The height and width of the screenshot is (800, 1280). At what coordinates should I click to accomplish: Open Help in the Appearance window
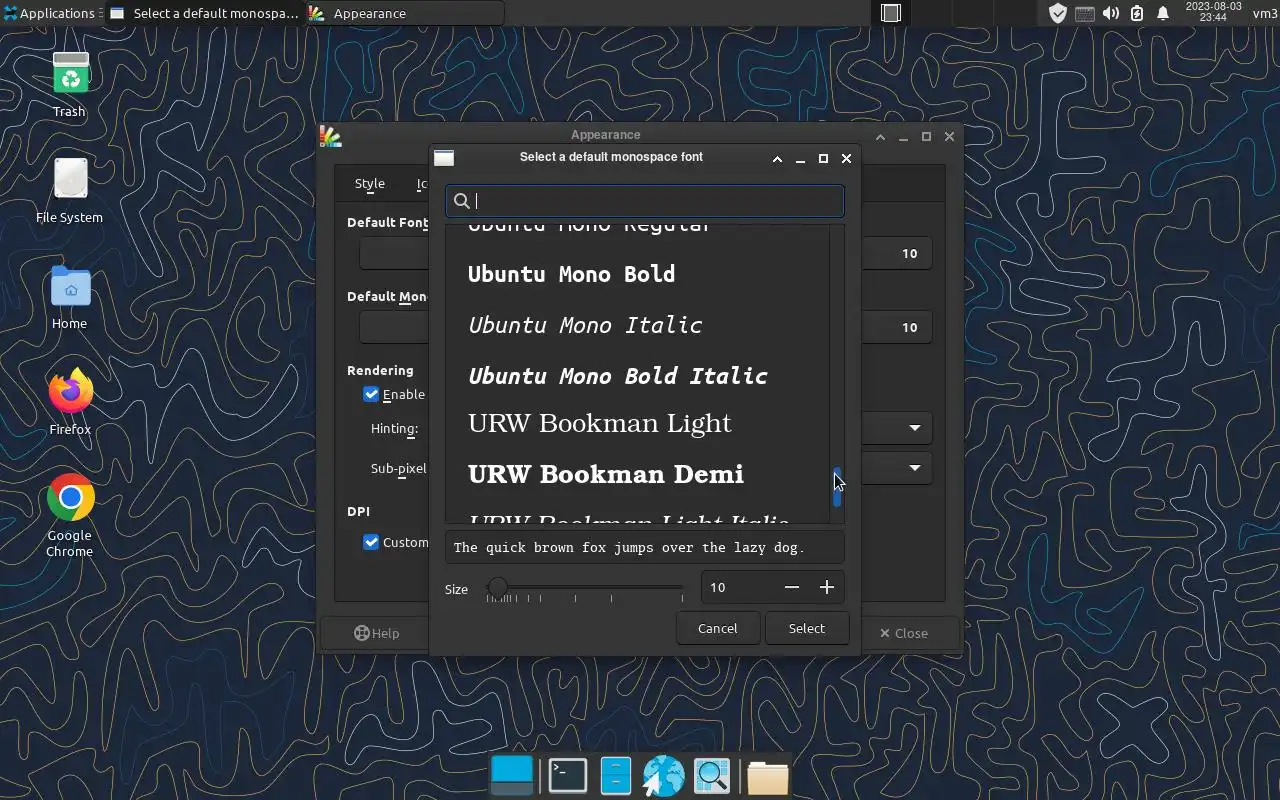(x=377, y=633)
